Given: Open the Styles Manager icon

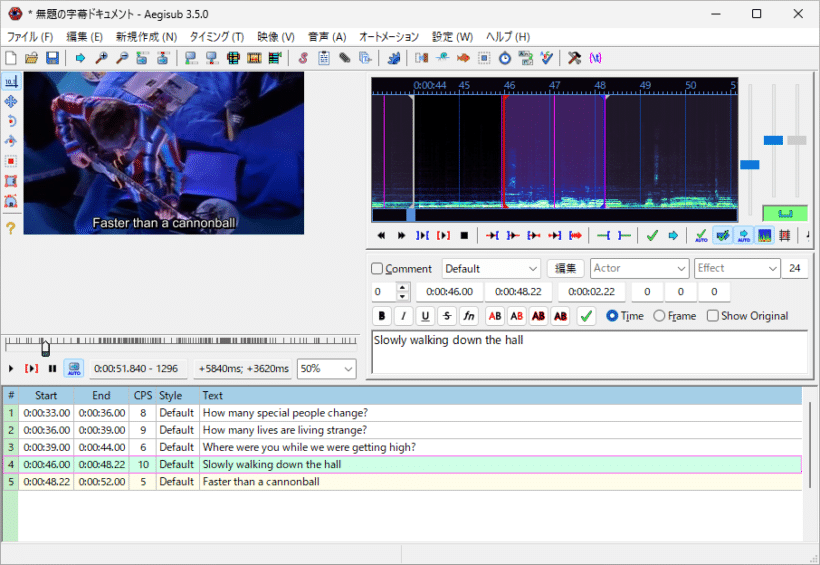Looking at the screenshot, I should pos(303,58).
